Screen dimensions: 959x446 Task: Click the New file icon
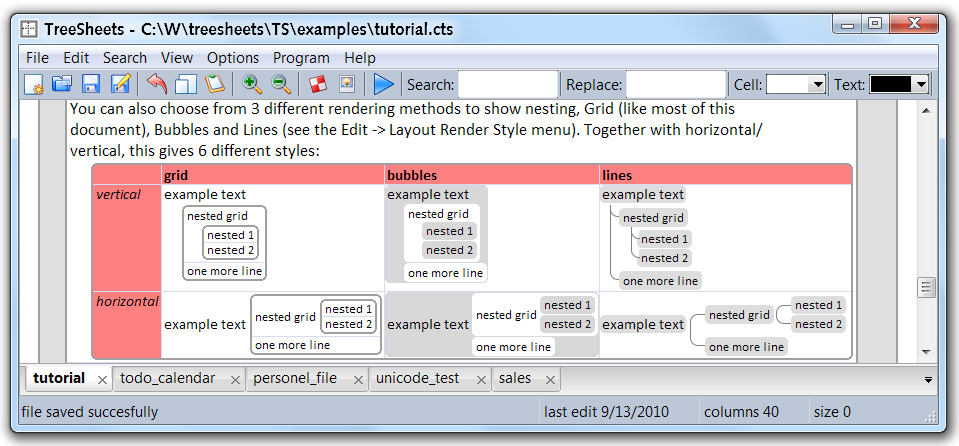34,85
